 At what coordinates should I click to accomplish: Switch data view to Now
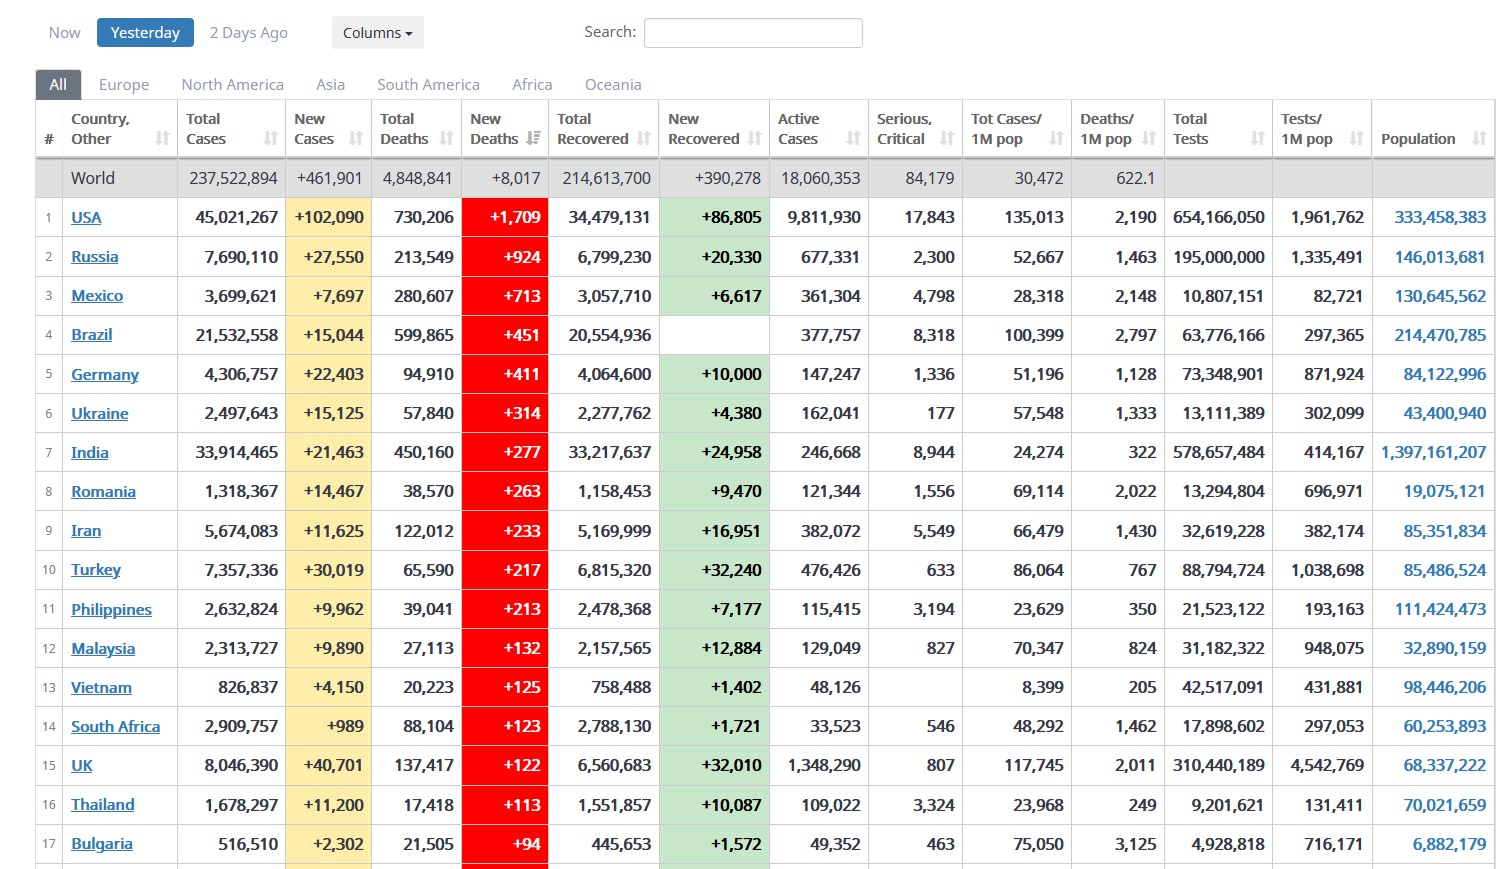tap(64, 33)
